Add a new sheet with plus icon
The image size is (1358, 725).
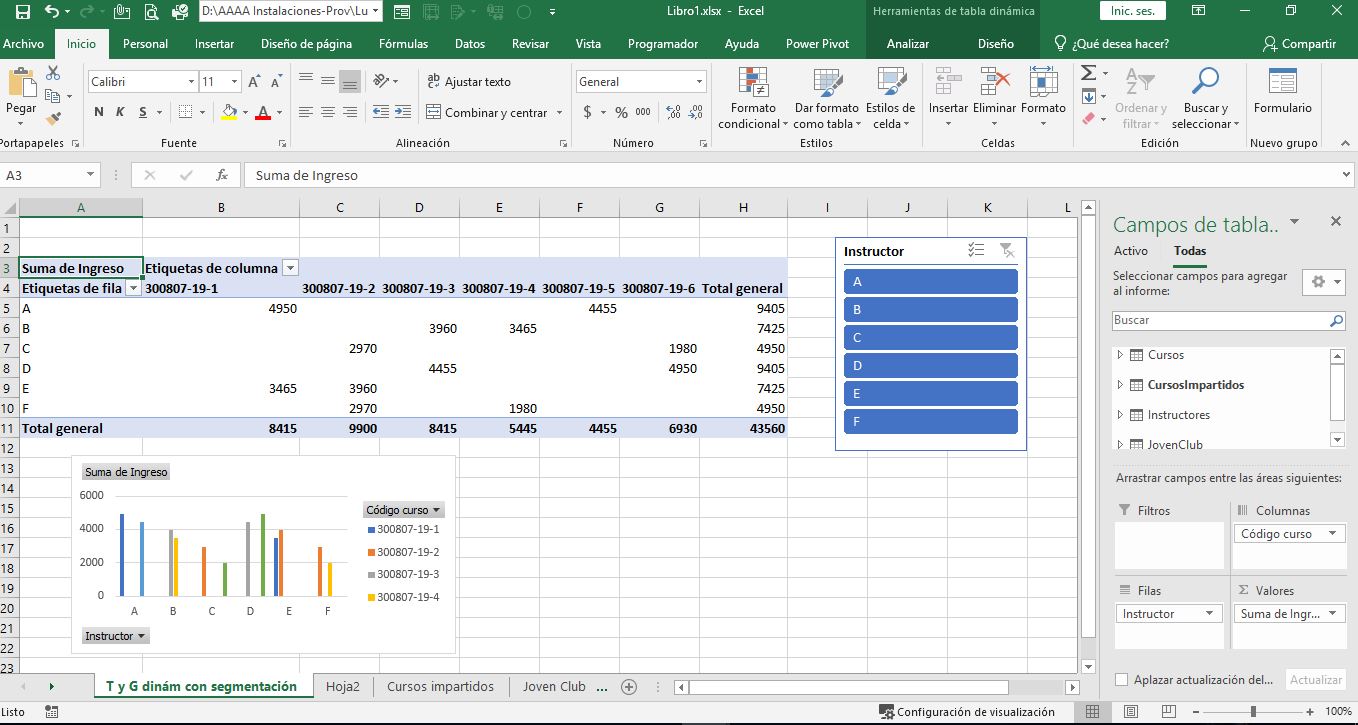(629, 687)
